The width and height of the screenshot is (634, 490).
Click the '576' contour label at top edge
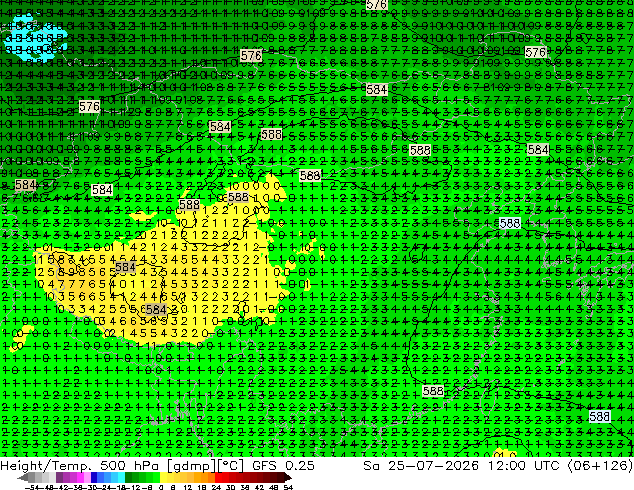376,4
